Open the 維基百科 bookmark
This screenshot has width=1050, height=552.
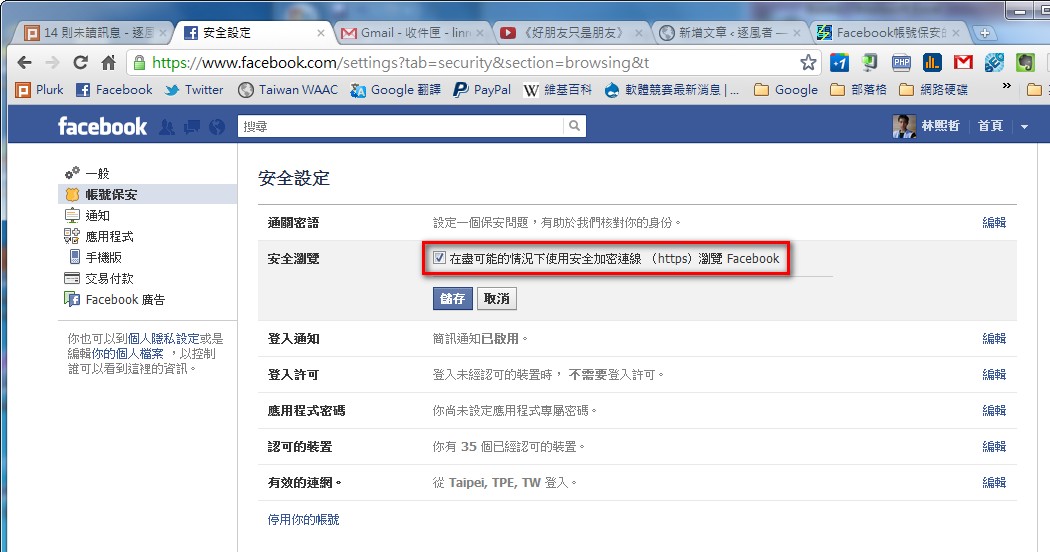[x=557, y=90]
